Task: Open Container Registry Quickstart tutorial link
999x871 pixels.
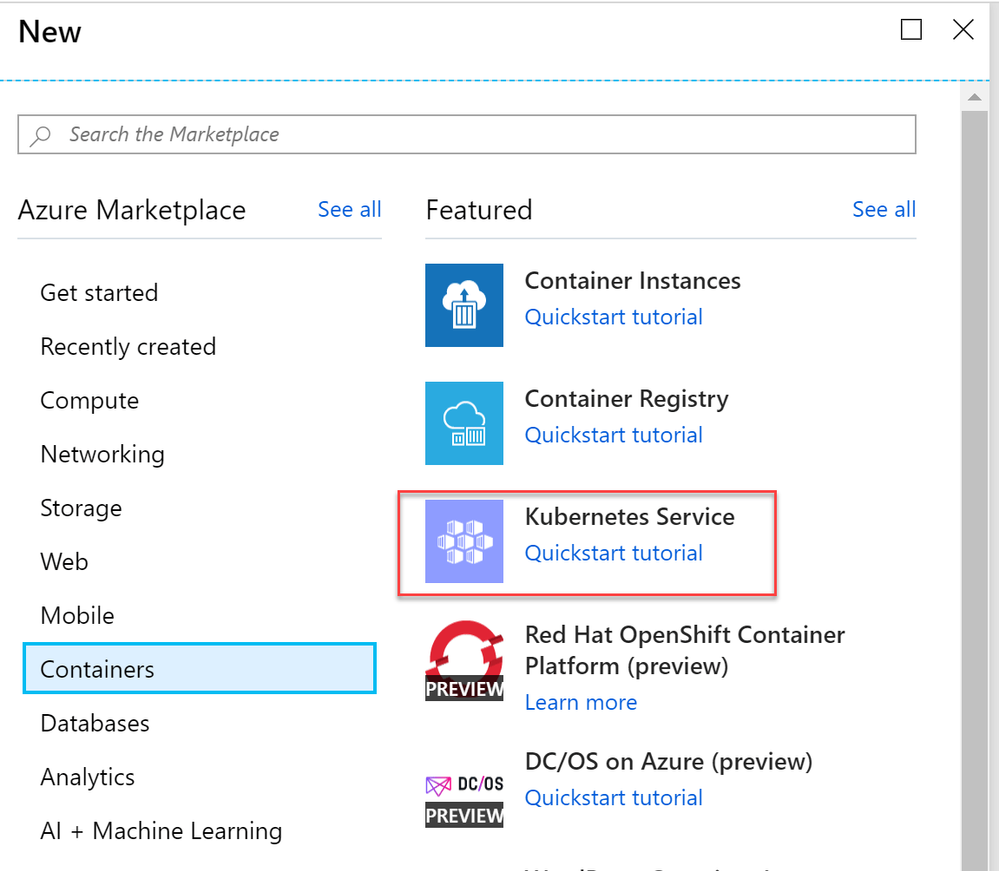Action: coord(613,435)
